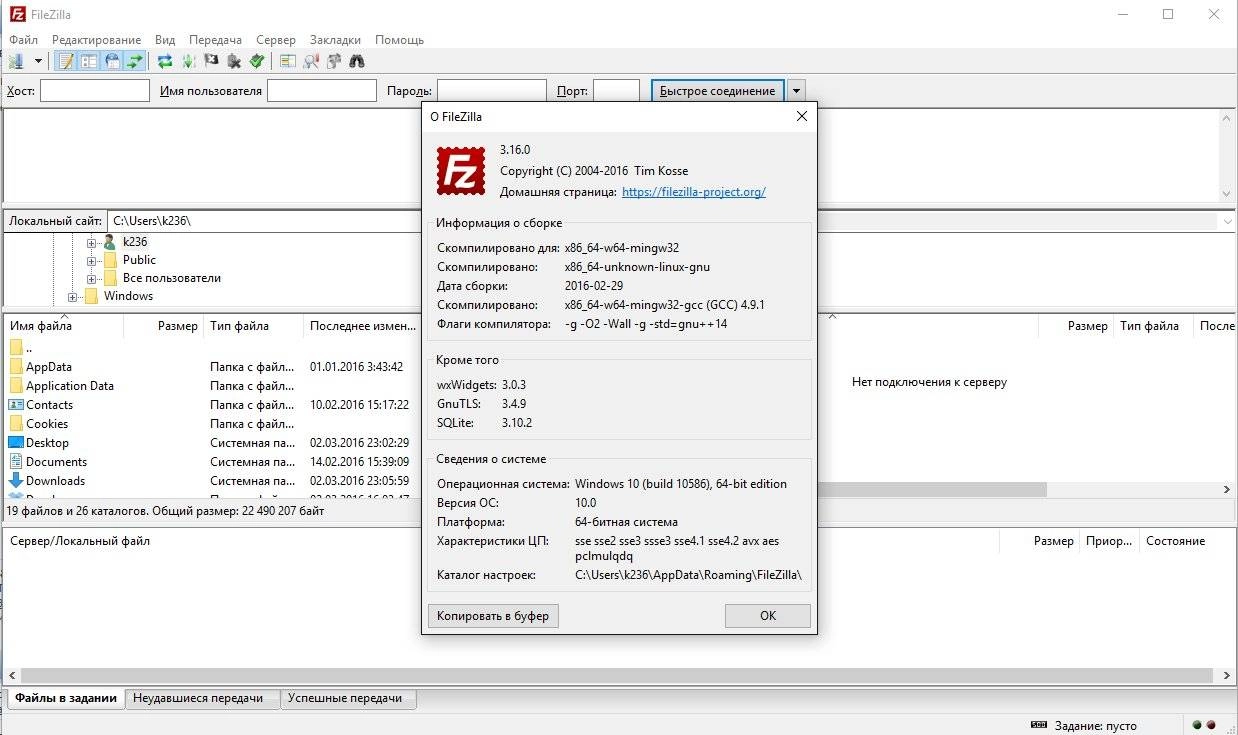Open the Передача menu
Viewport: 1238px width, 735px height.
(215, 40)
